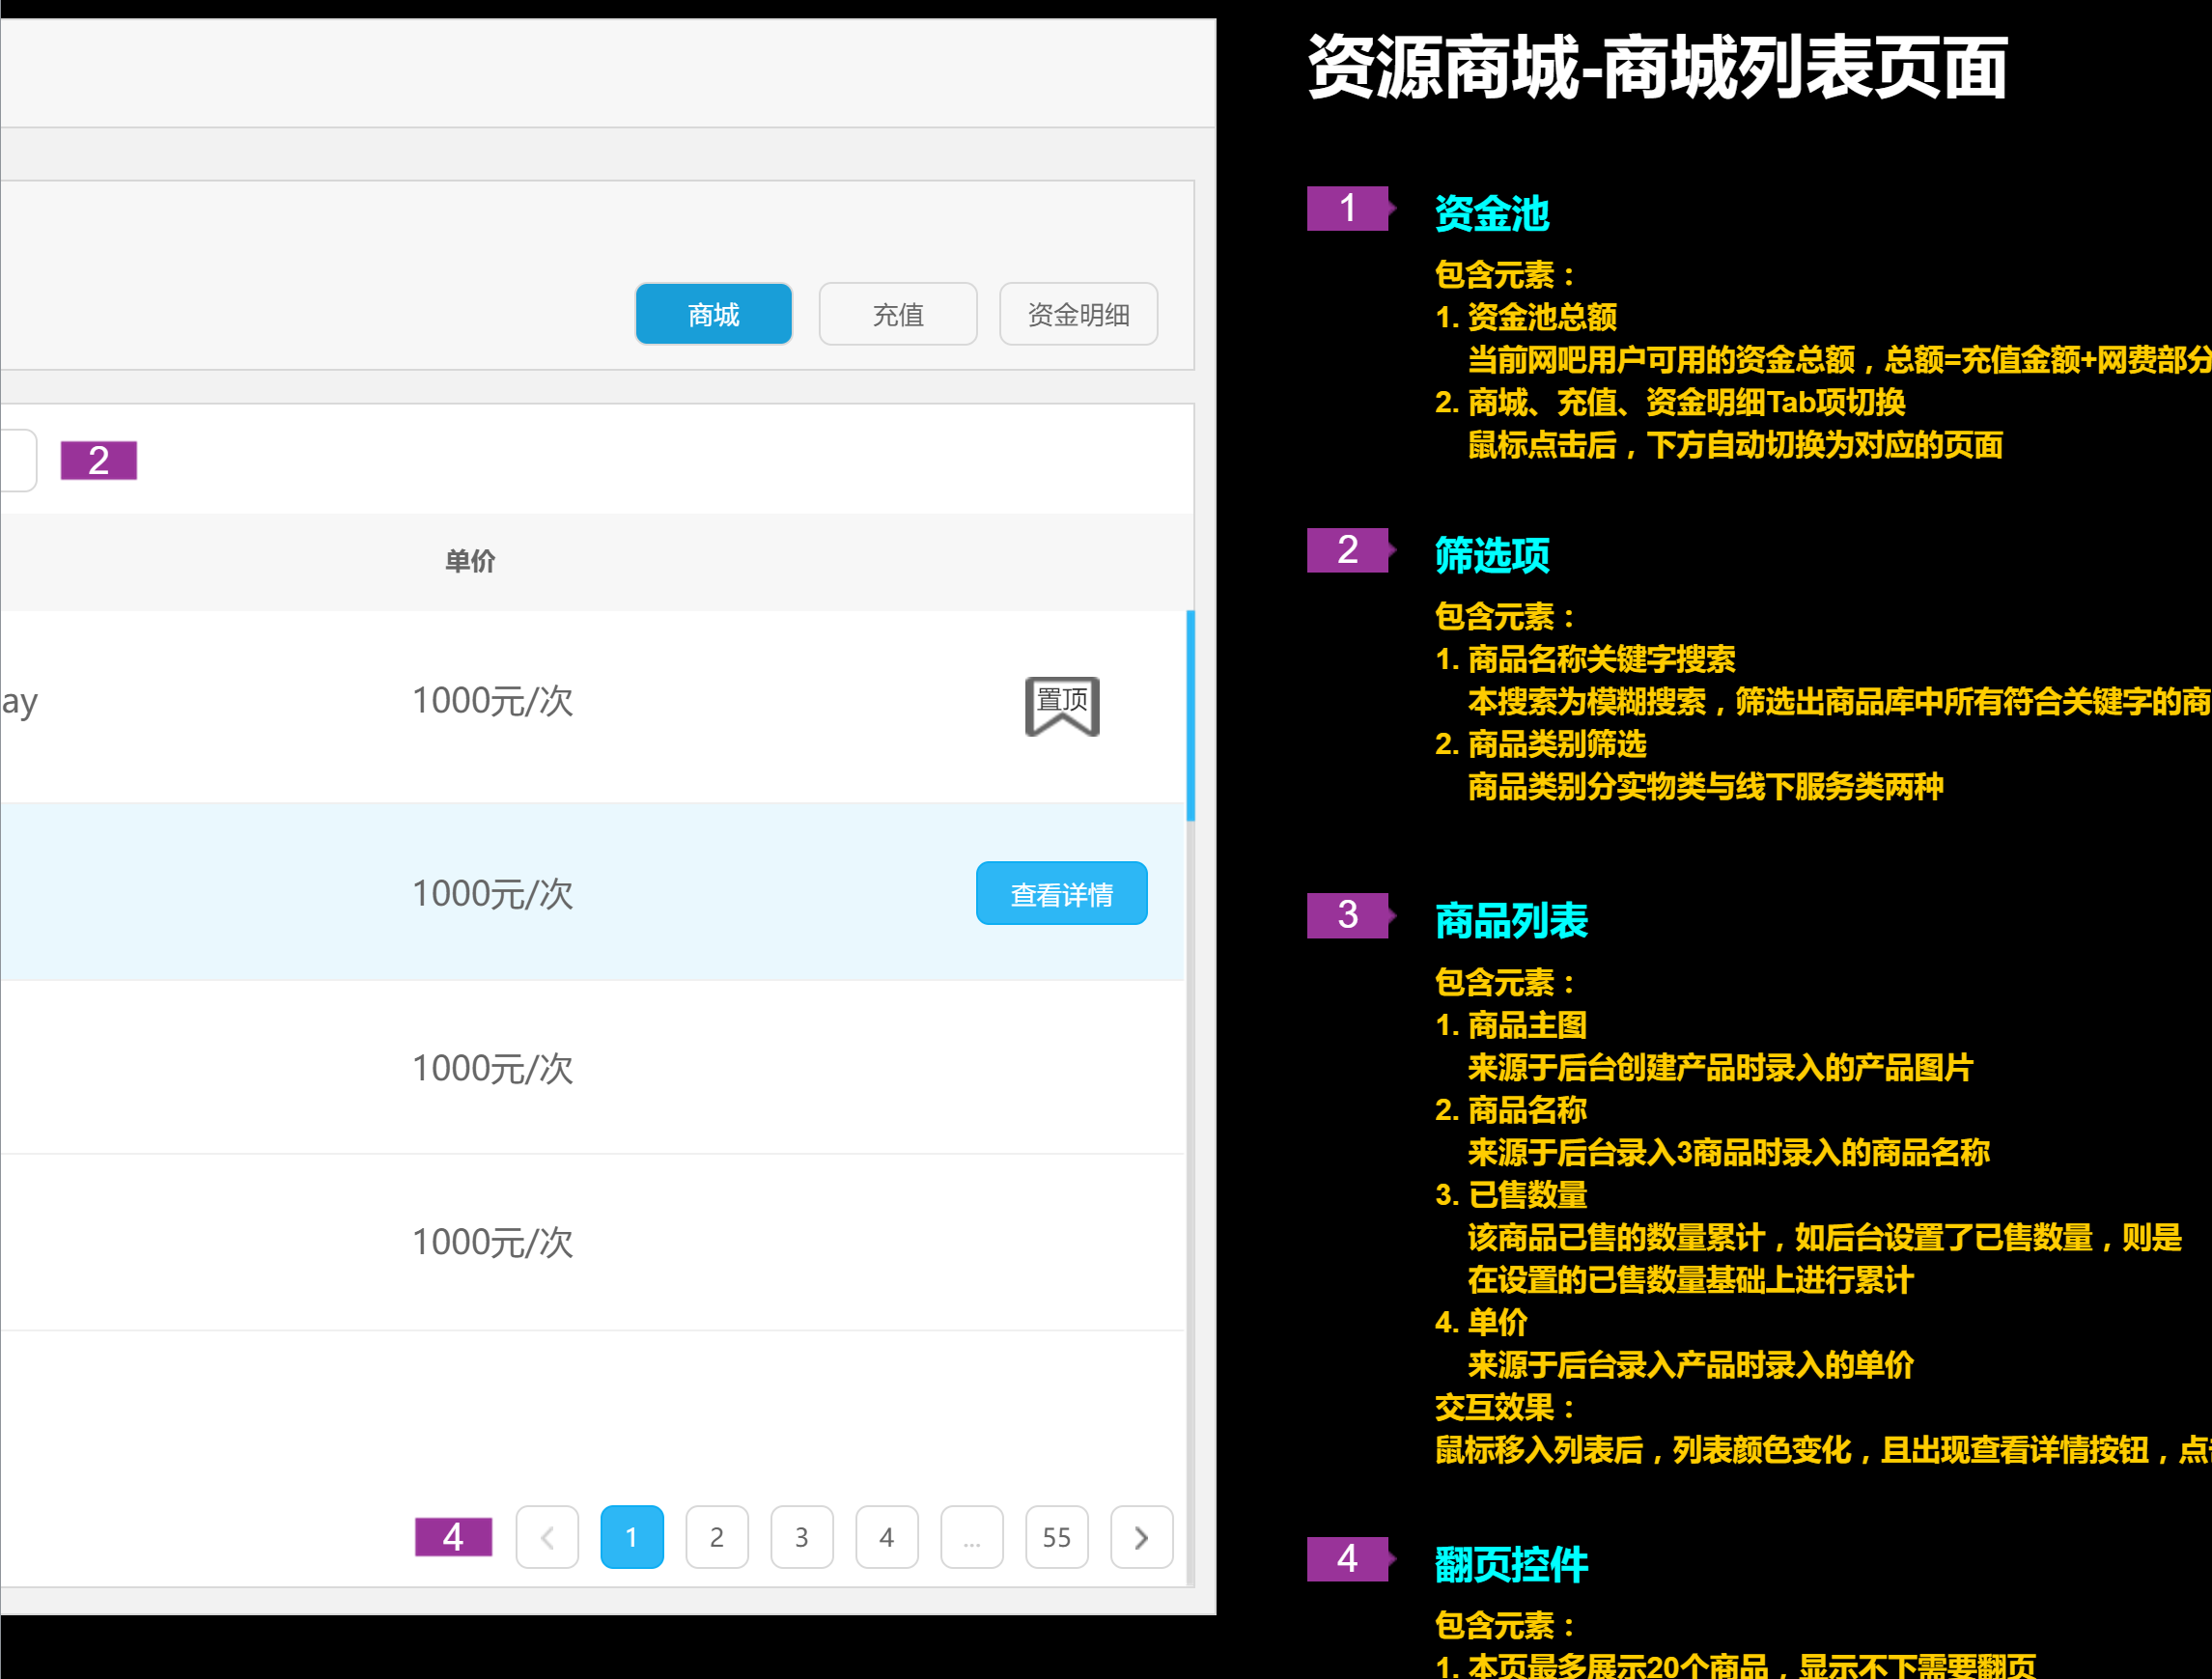
Task: Click the 查看详情 button
Action: point(1061,893)
